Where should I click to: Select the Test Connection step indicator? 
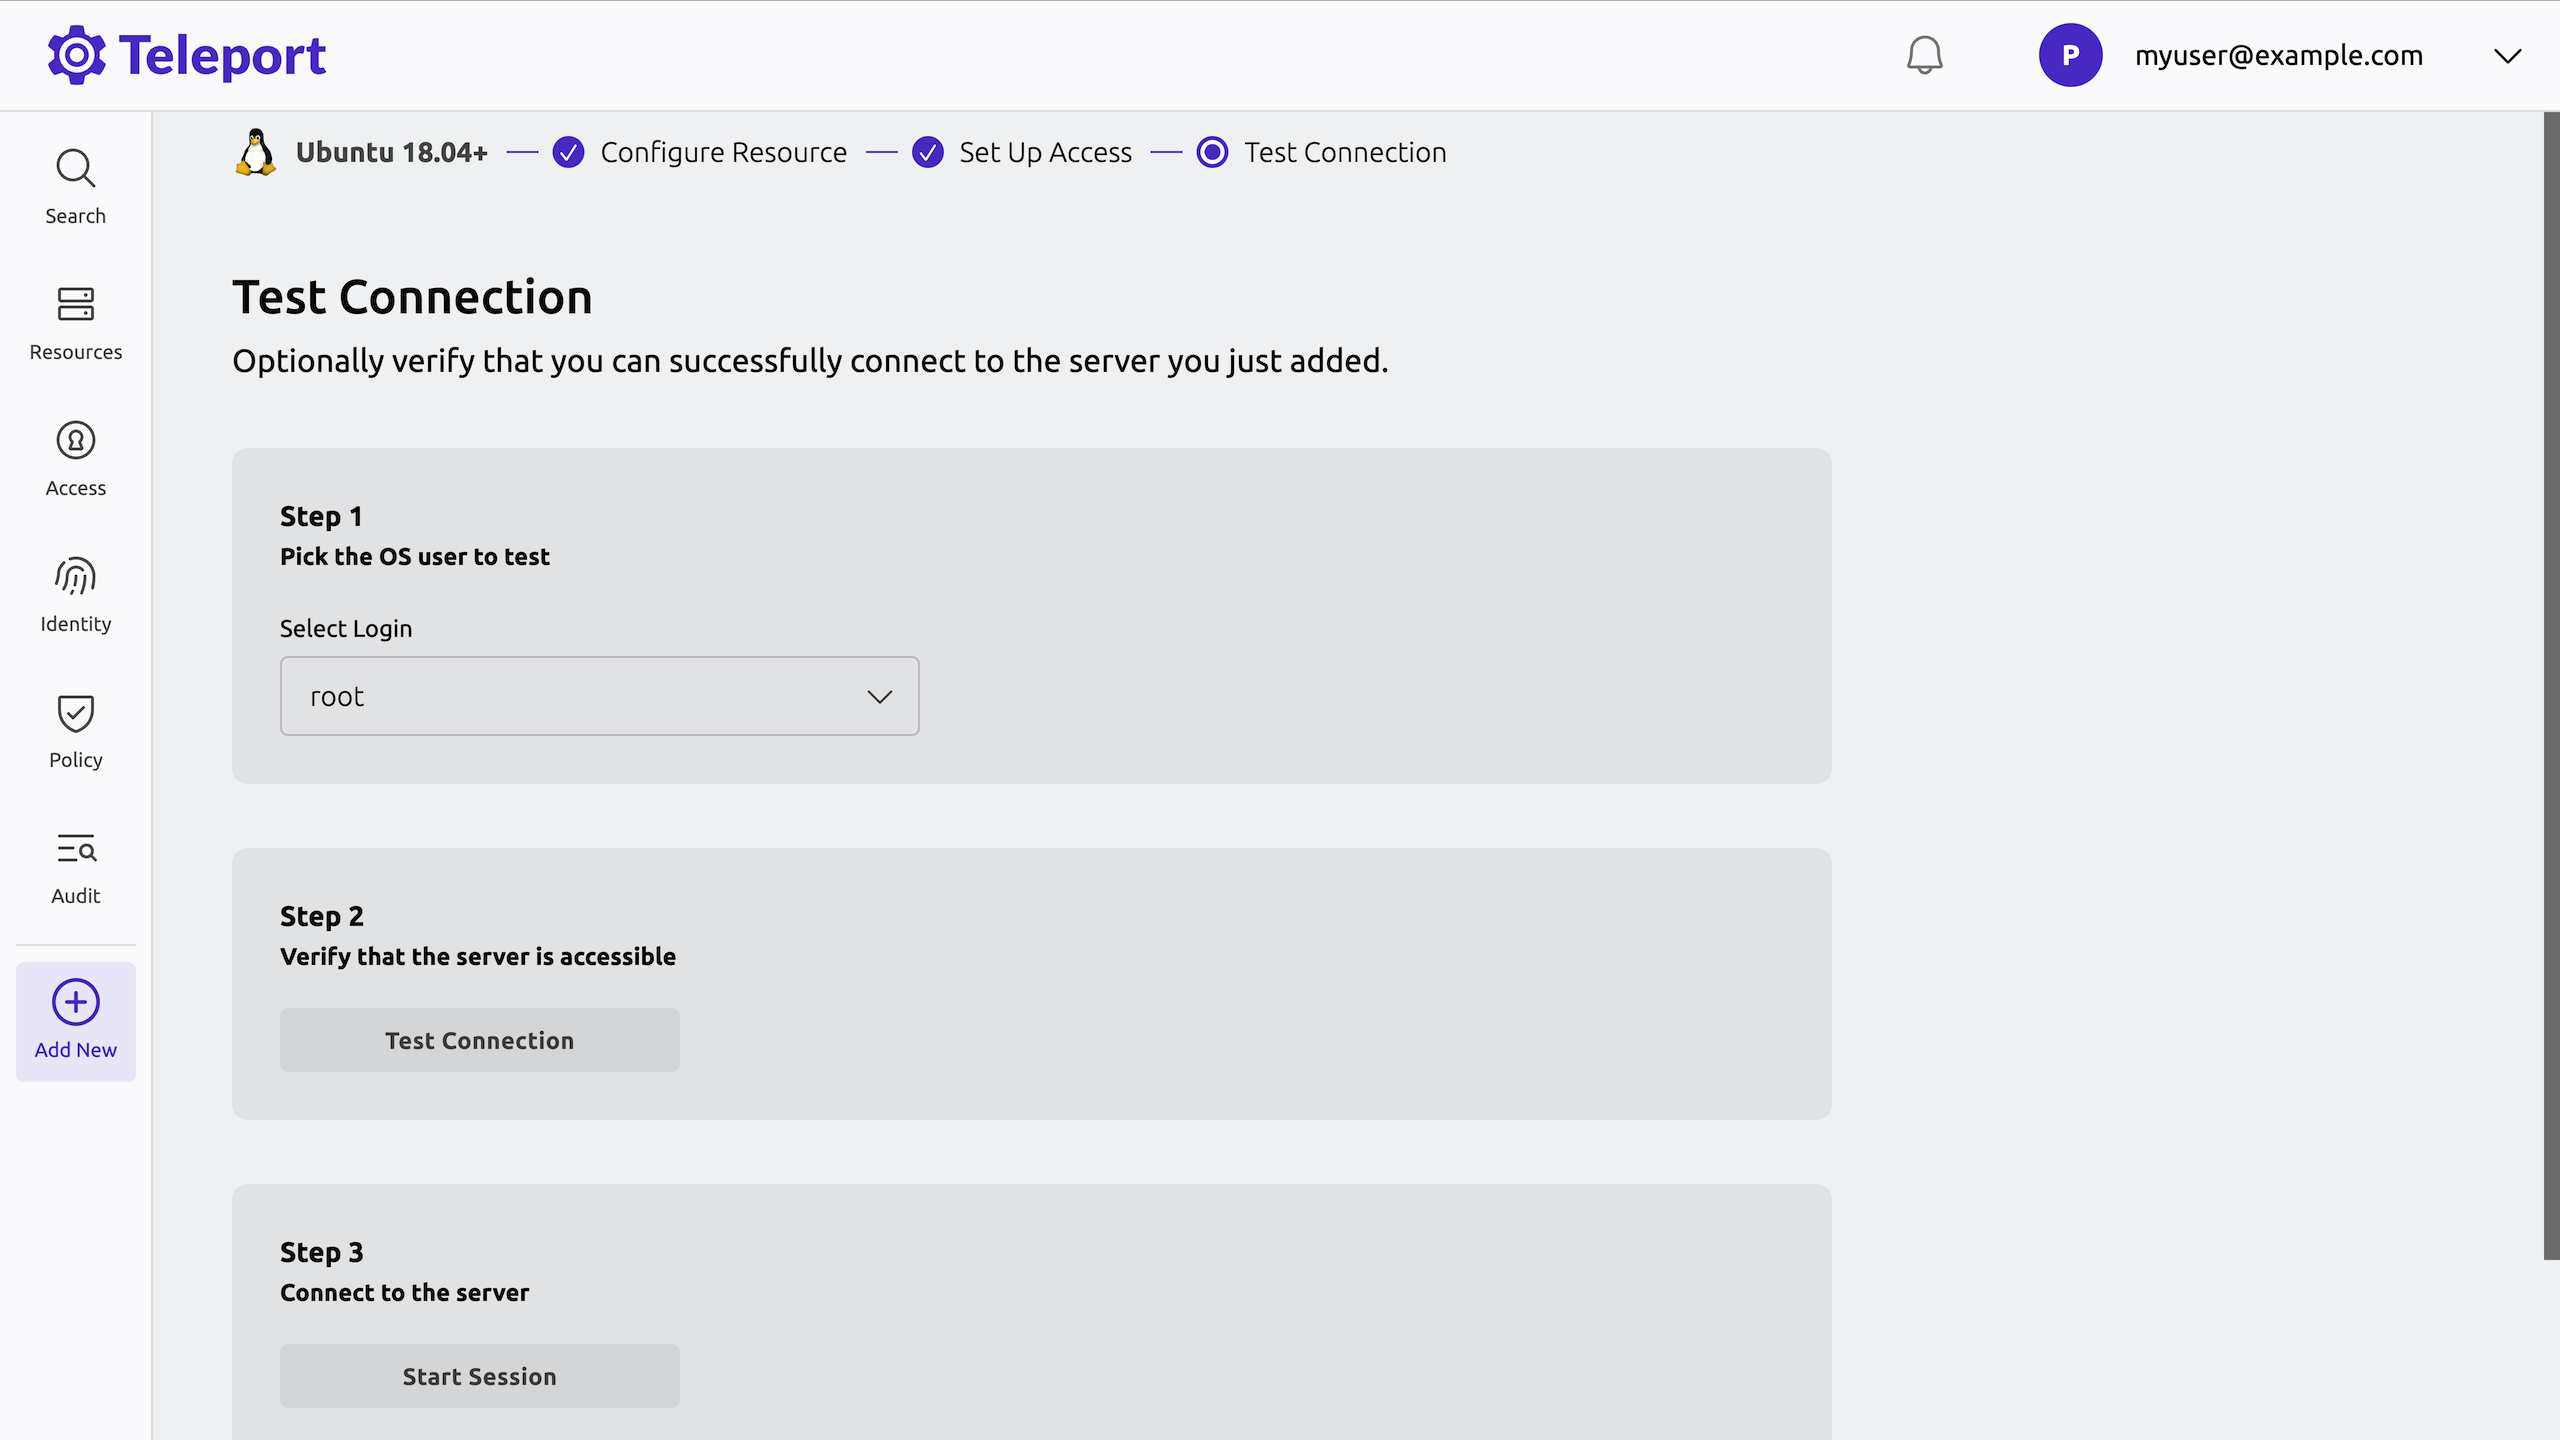click(x=1212, y=152)
